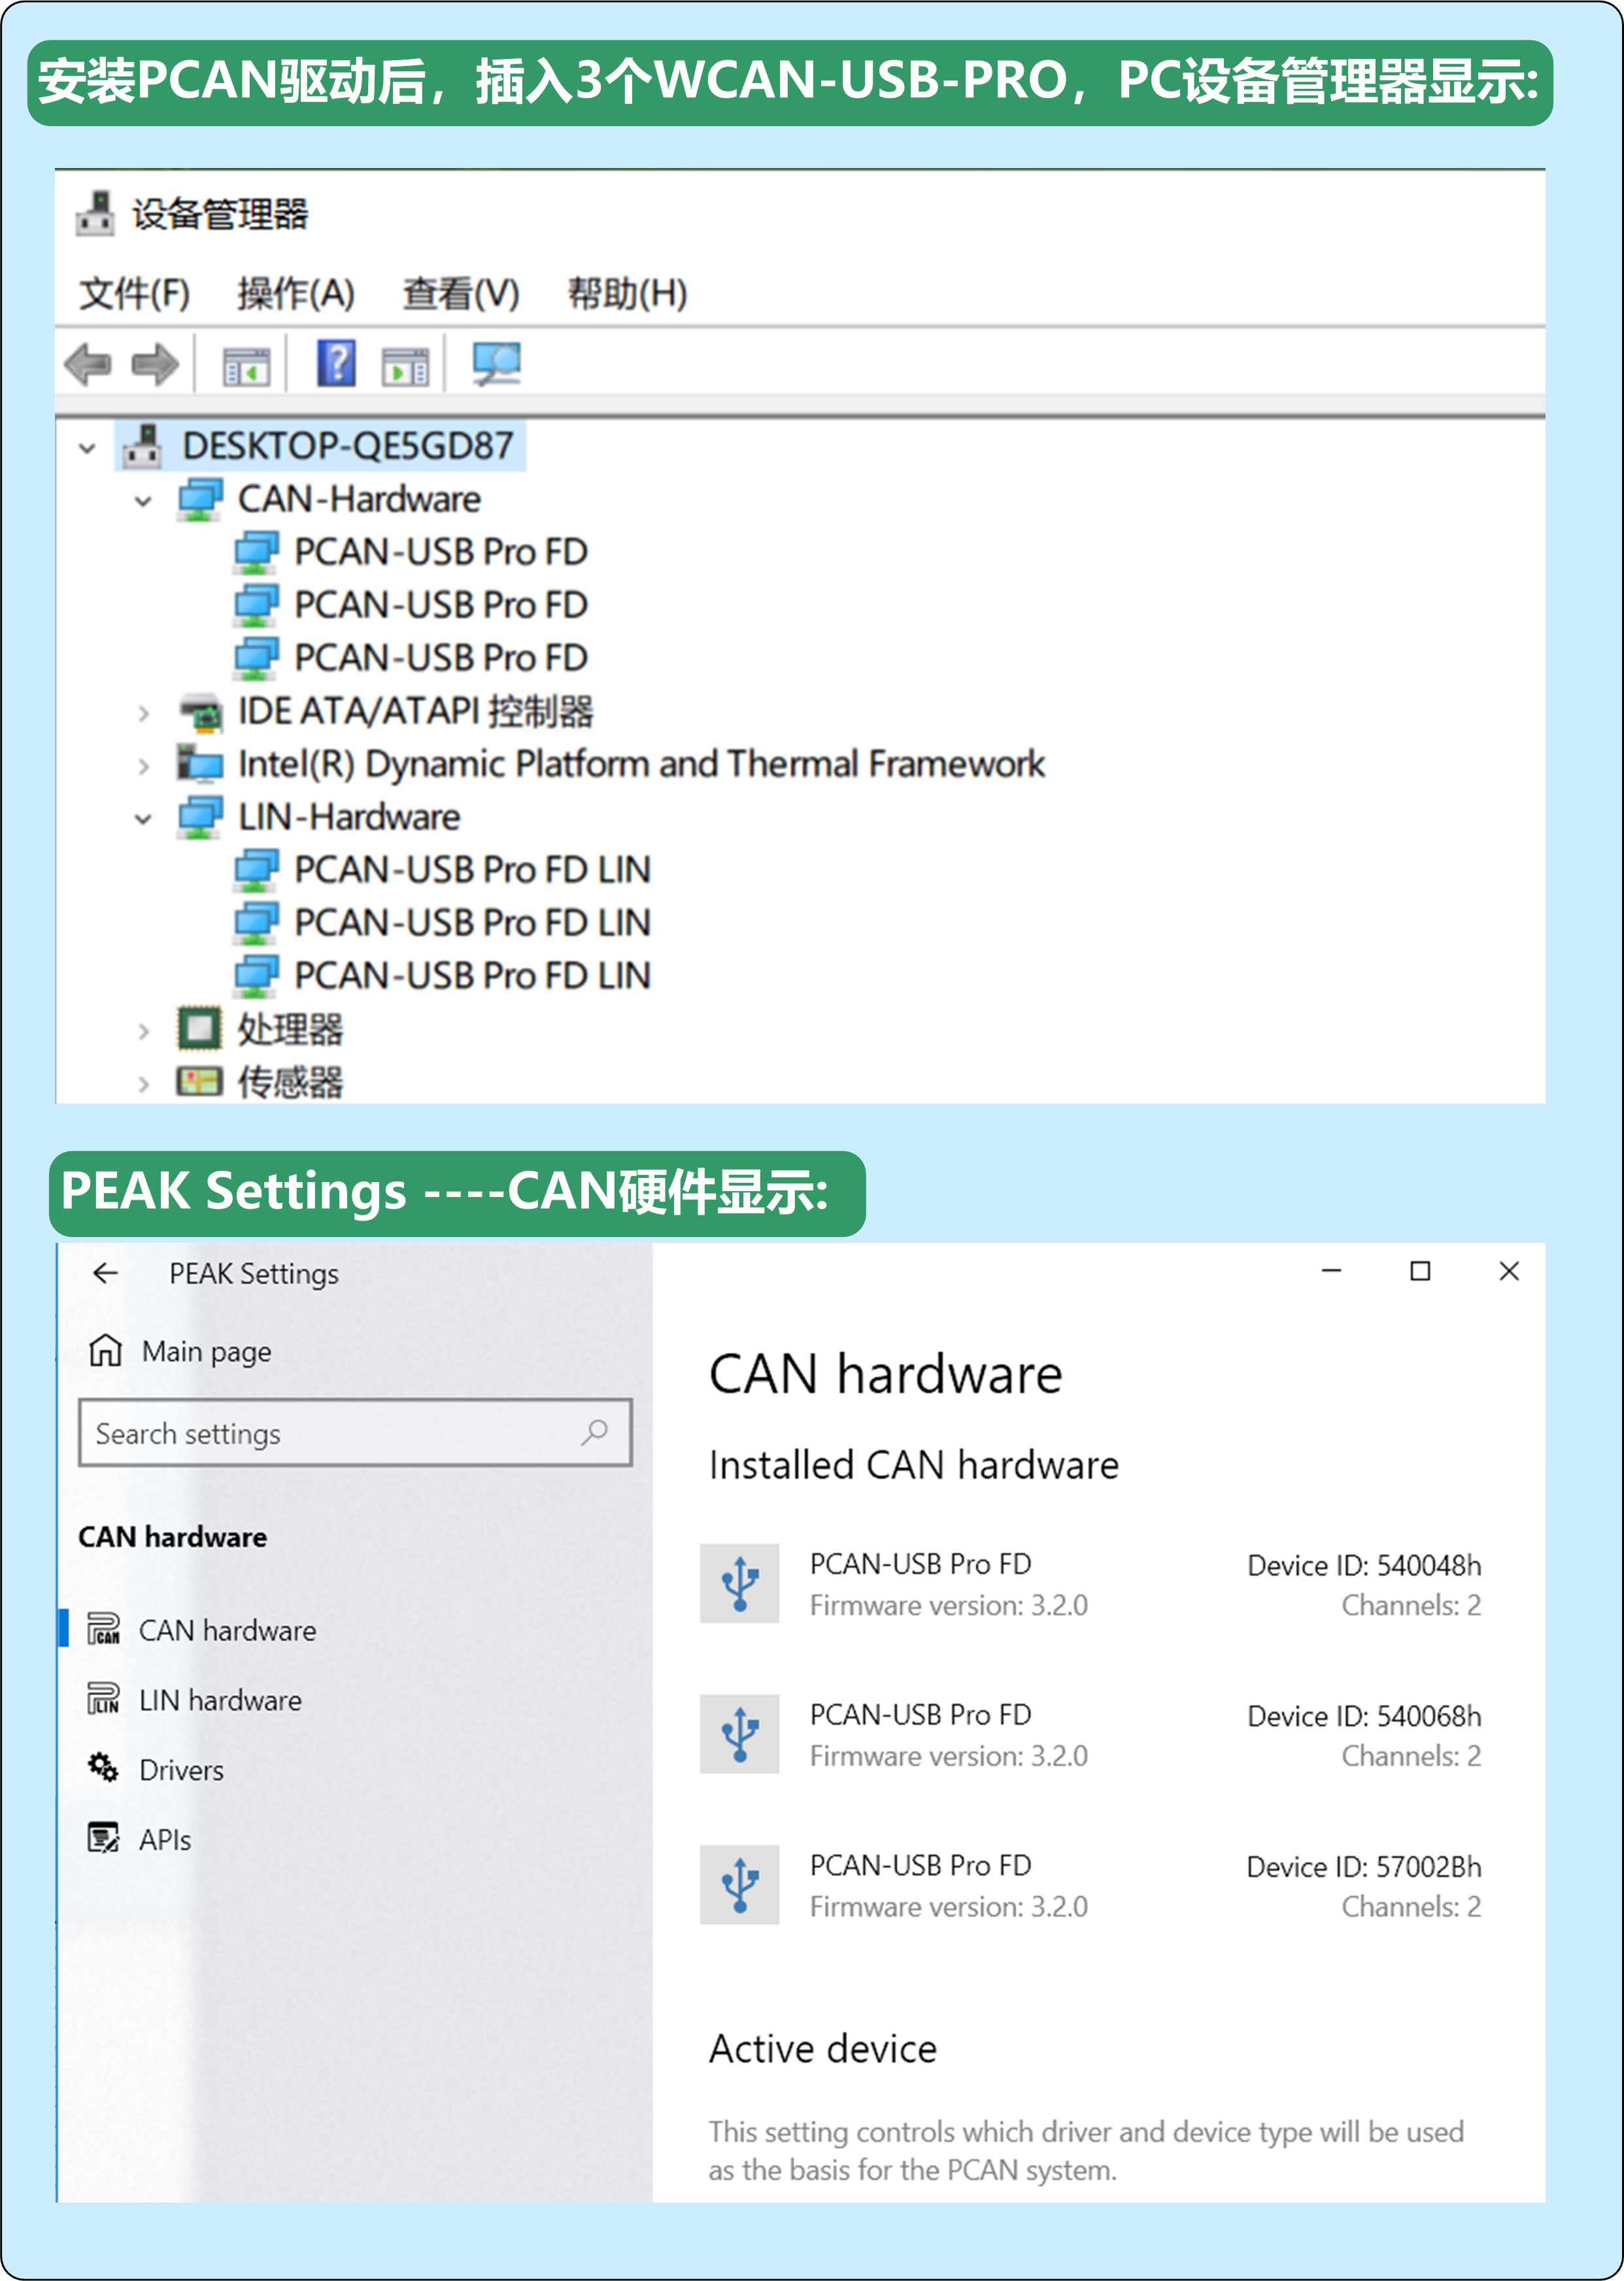
Task: Click the Drivers gears icon
Action: coord(103,1768)
